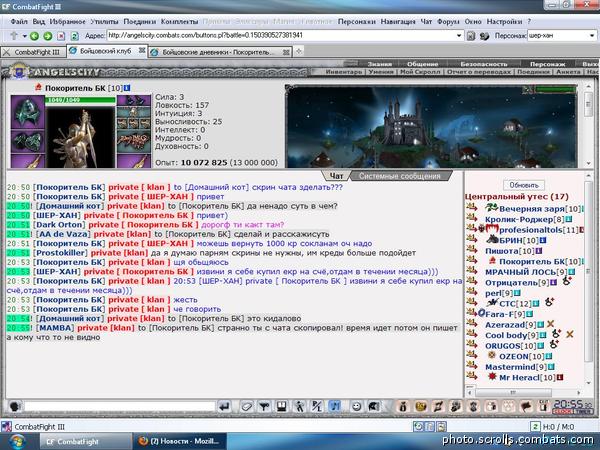Open the Избранное menu
Screen dimensions: 600x450
68,22
